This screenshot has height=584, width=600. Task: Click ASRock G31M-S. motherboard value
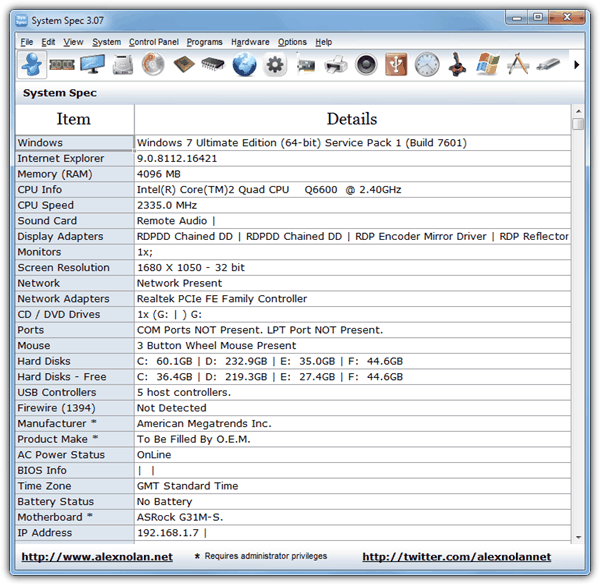tap(180, 517)
